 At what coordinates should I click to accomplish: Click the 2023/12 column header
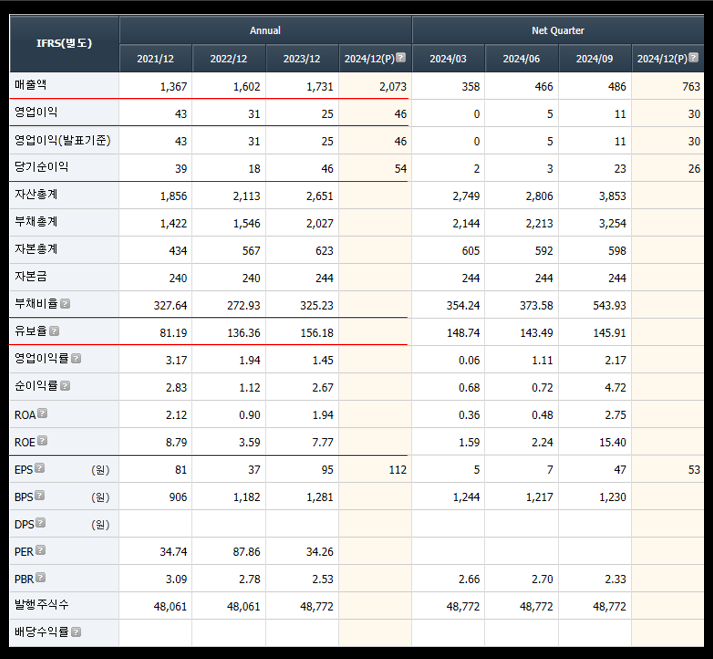click(302, 59)
